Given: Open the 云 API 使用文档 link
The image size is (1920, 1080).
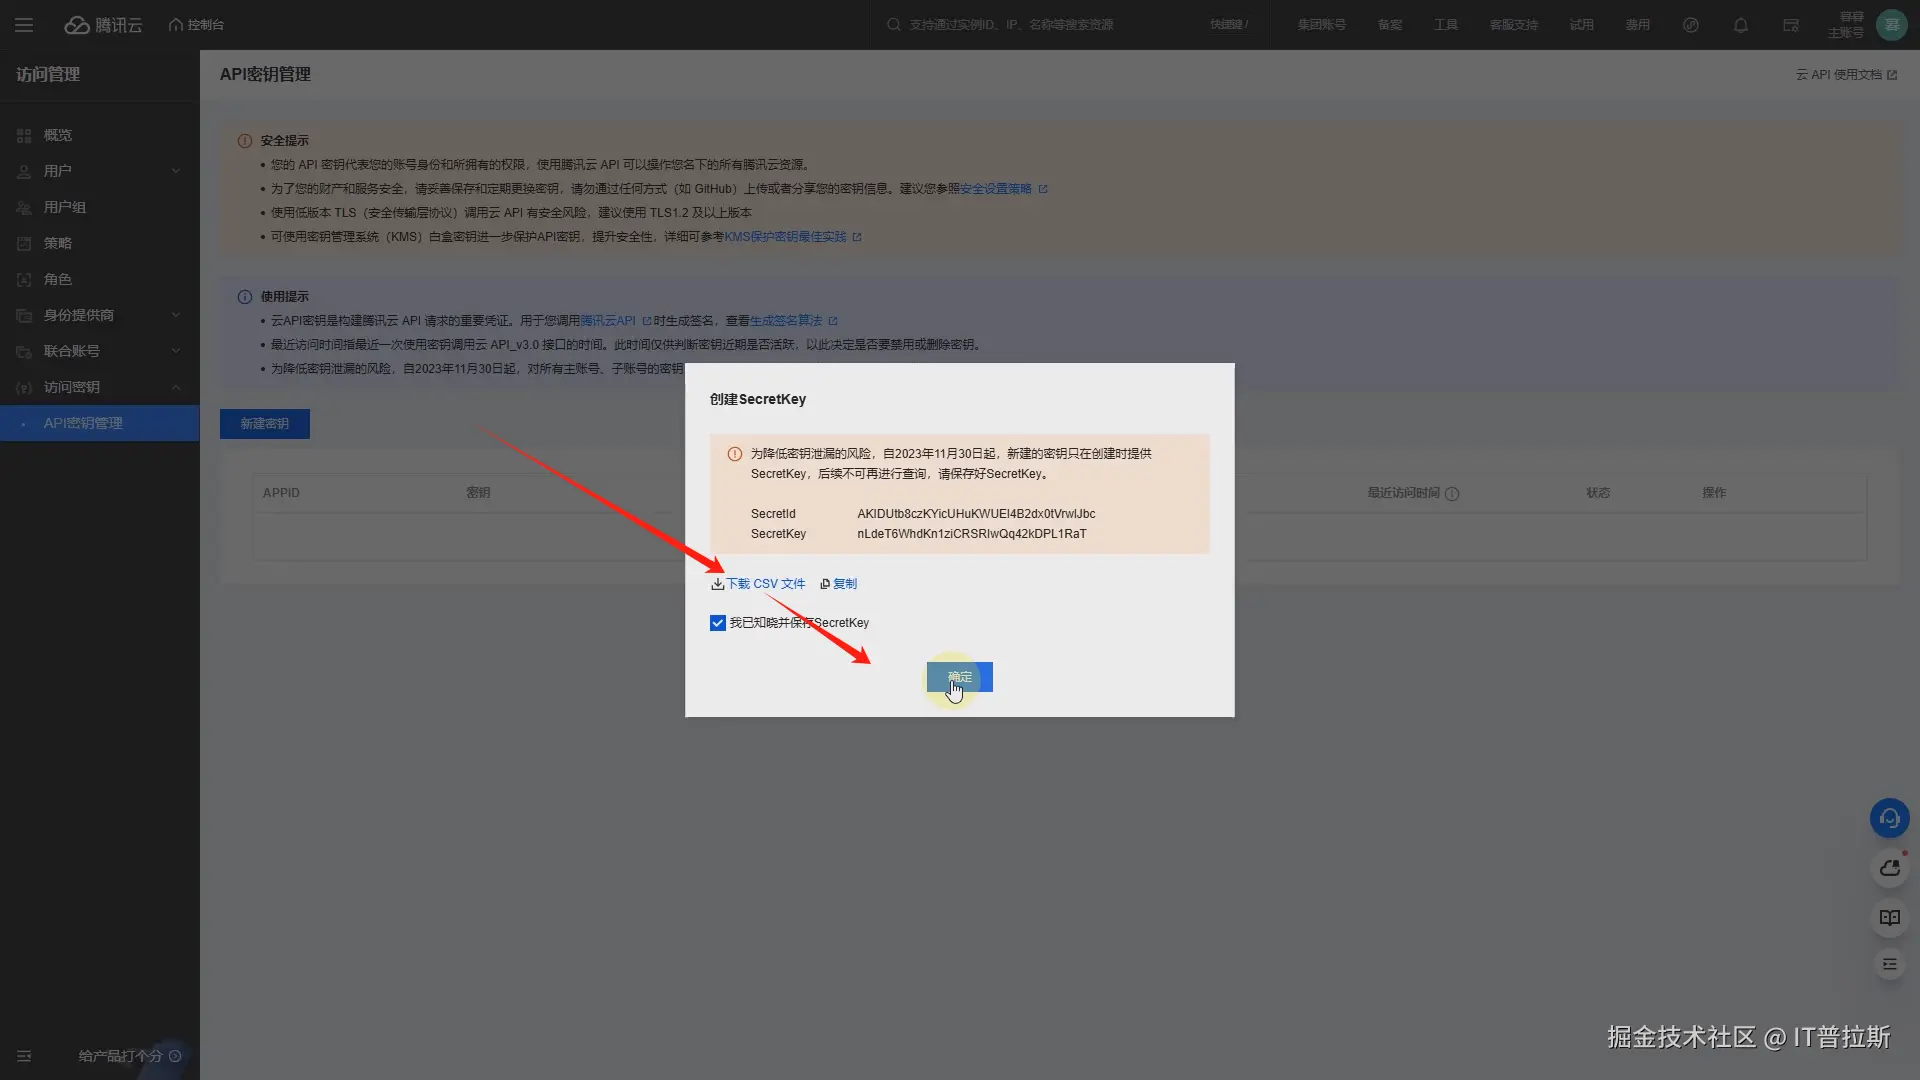Looking at the screenshot, I should pos(1845,75).
